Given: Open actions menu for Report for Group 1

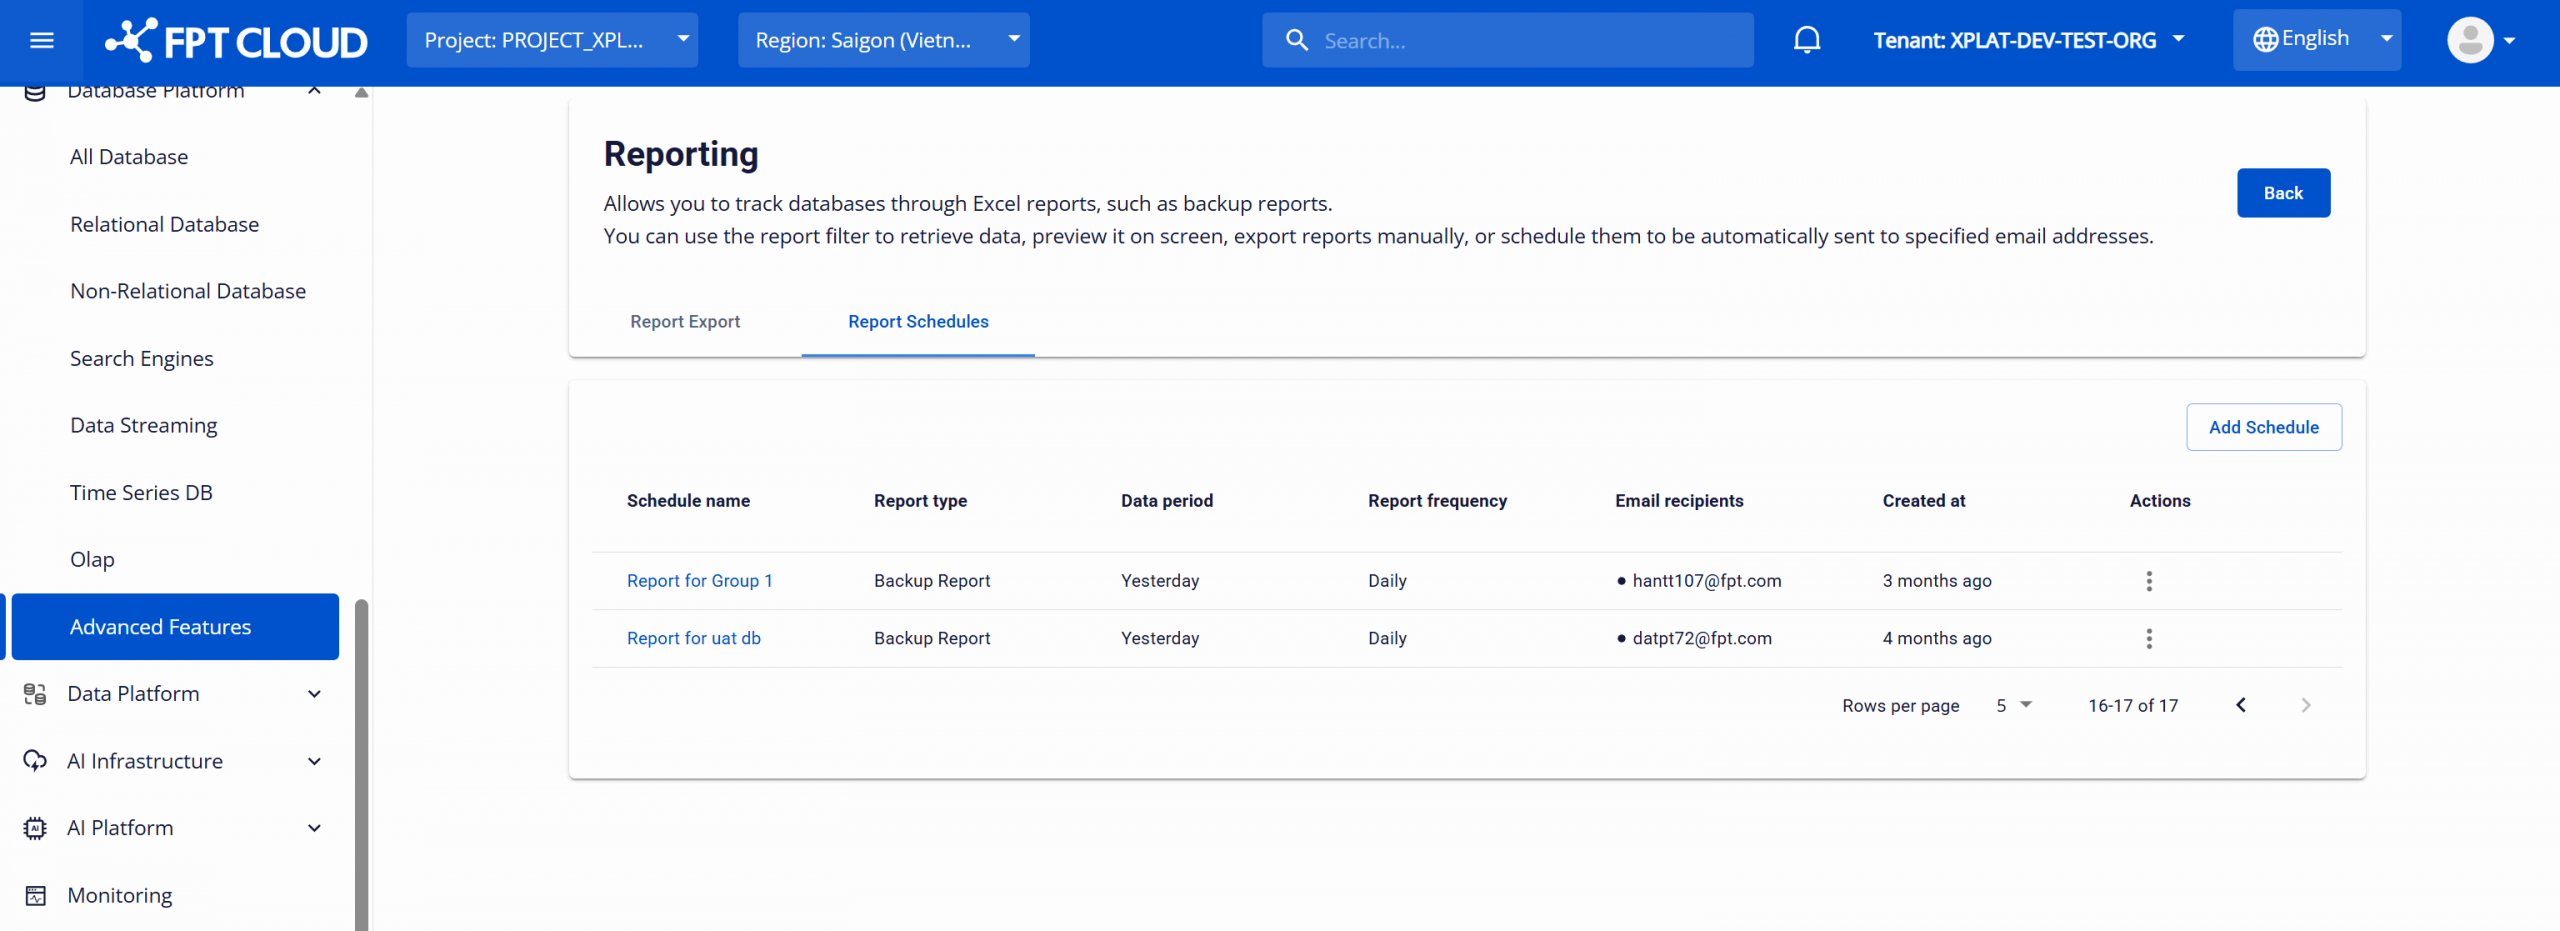Looking at the screenshot, I should tap(2148, 581).
